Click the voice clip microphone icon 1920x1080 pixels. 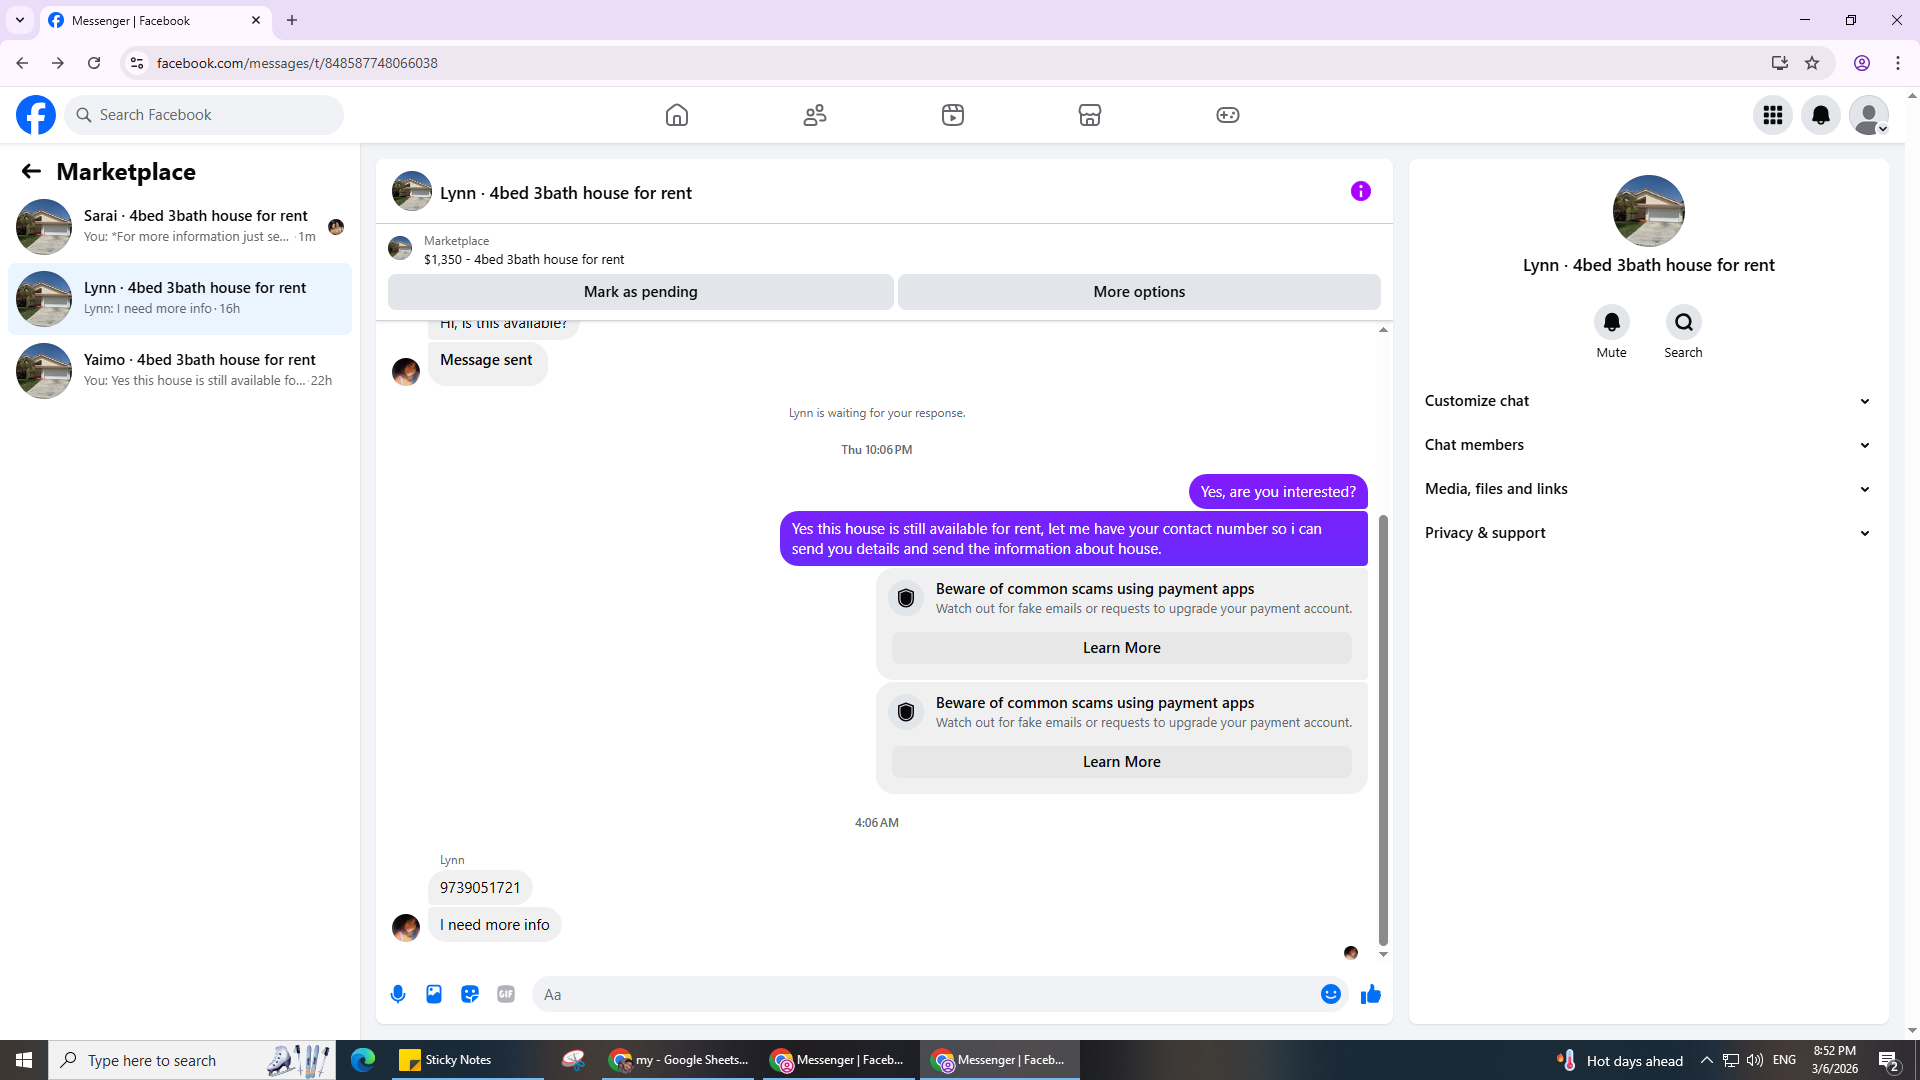click(x=398, y=994)
